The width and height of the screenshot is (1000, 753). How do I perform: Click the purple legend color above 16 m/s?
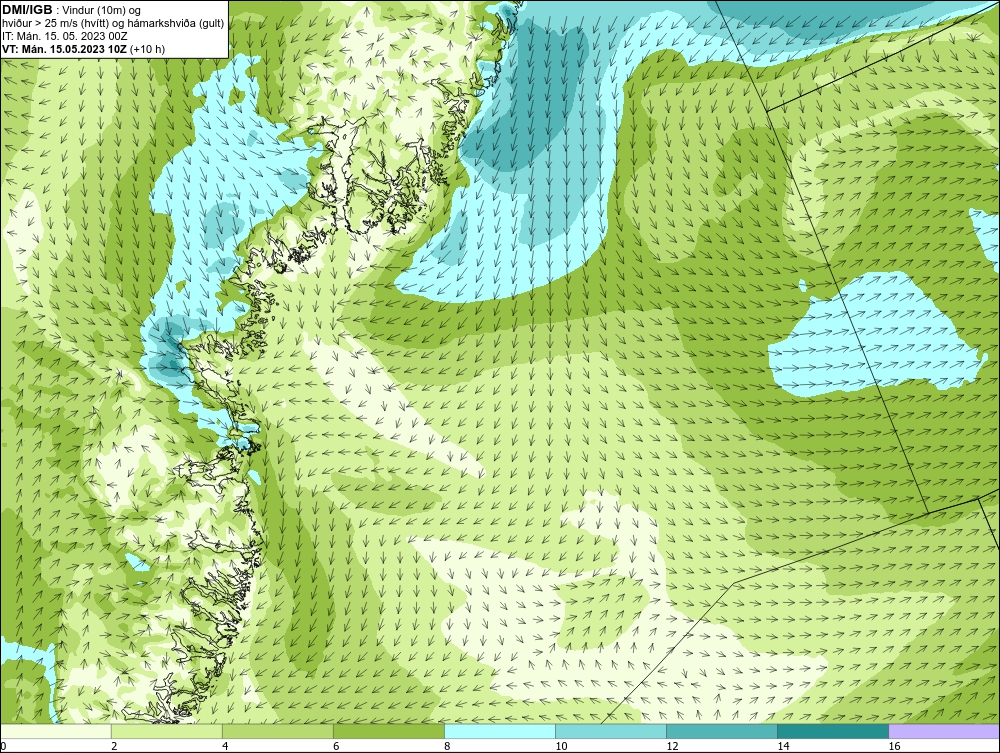pyautogui.click(x=944, y=731)
